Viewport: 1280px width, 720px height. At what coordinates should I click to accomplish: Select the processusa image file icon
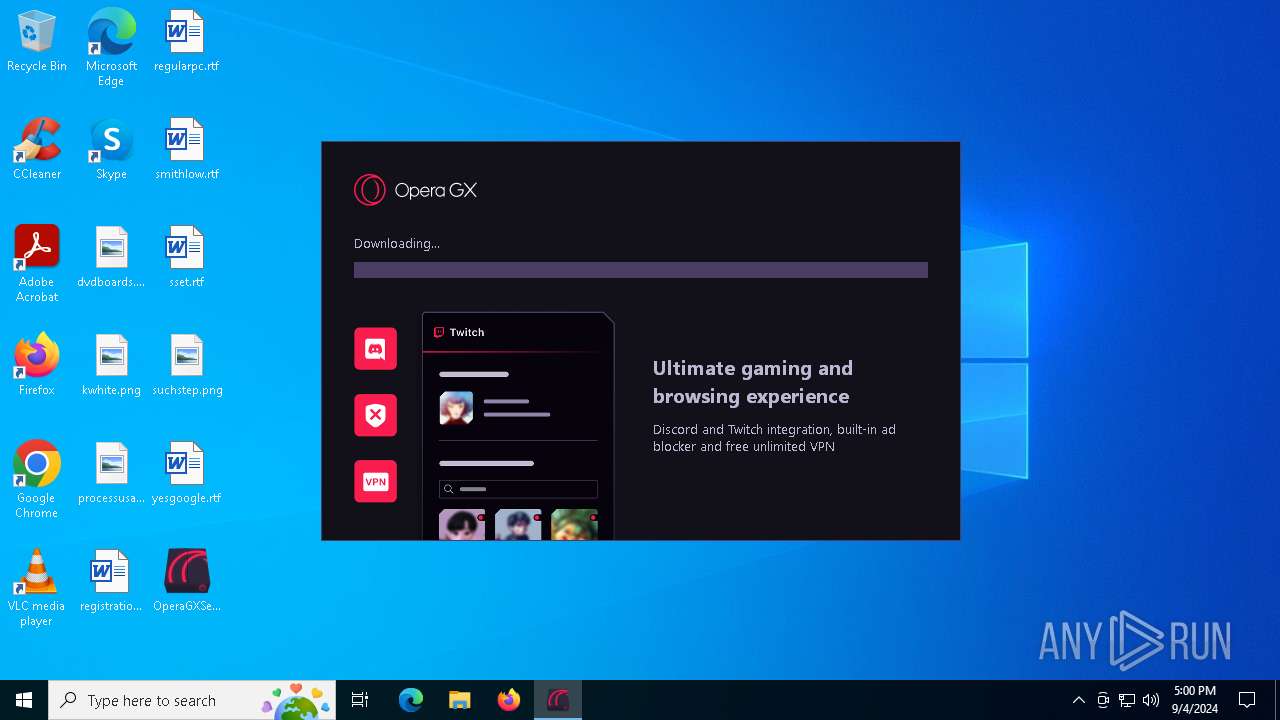tap(111, 474)
